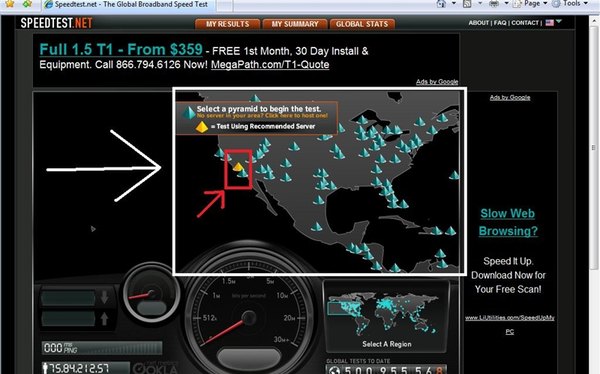Click the US flag language icon
600x374 pixels.
tap(549, 23)
